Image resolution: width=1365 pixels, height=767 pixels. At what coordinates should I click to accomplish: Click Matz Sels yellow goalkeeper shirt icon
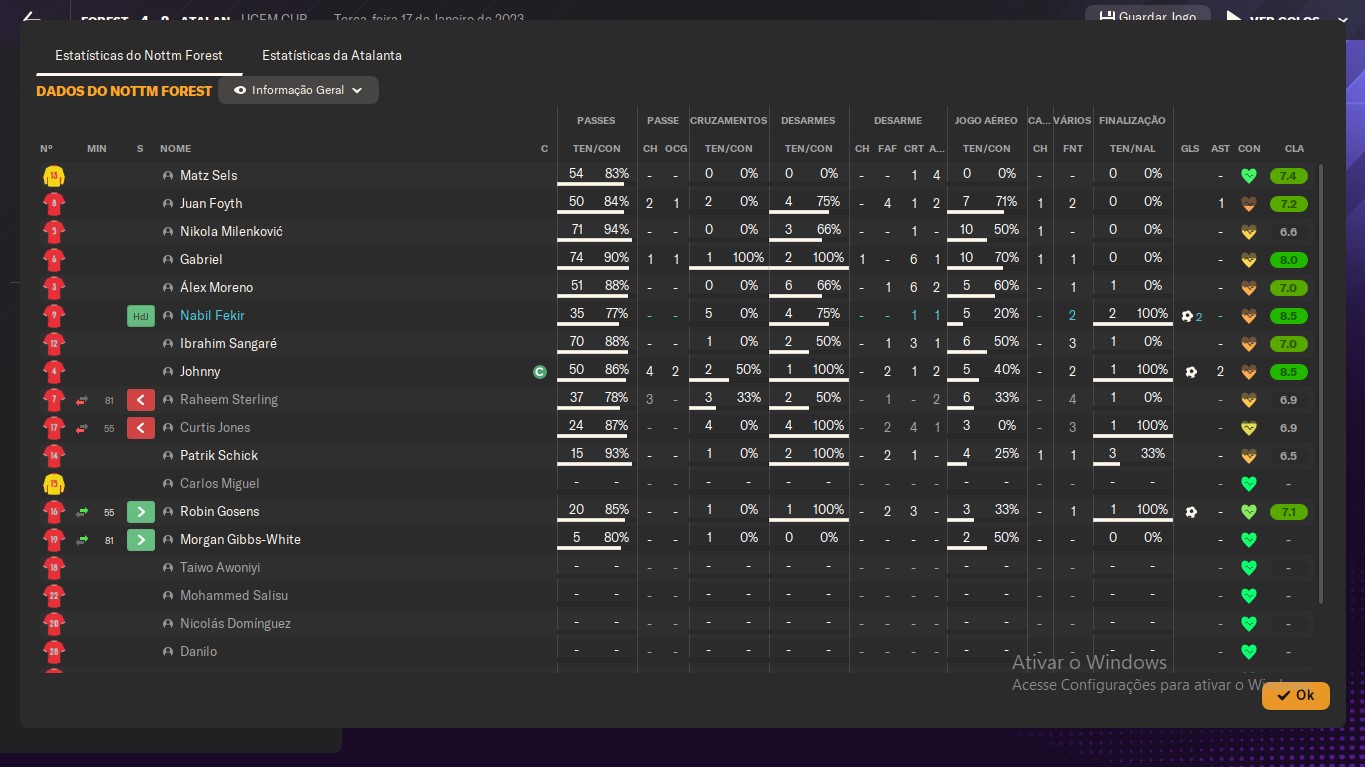[54, 176]
